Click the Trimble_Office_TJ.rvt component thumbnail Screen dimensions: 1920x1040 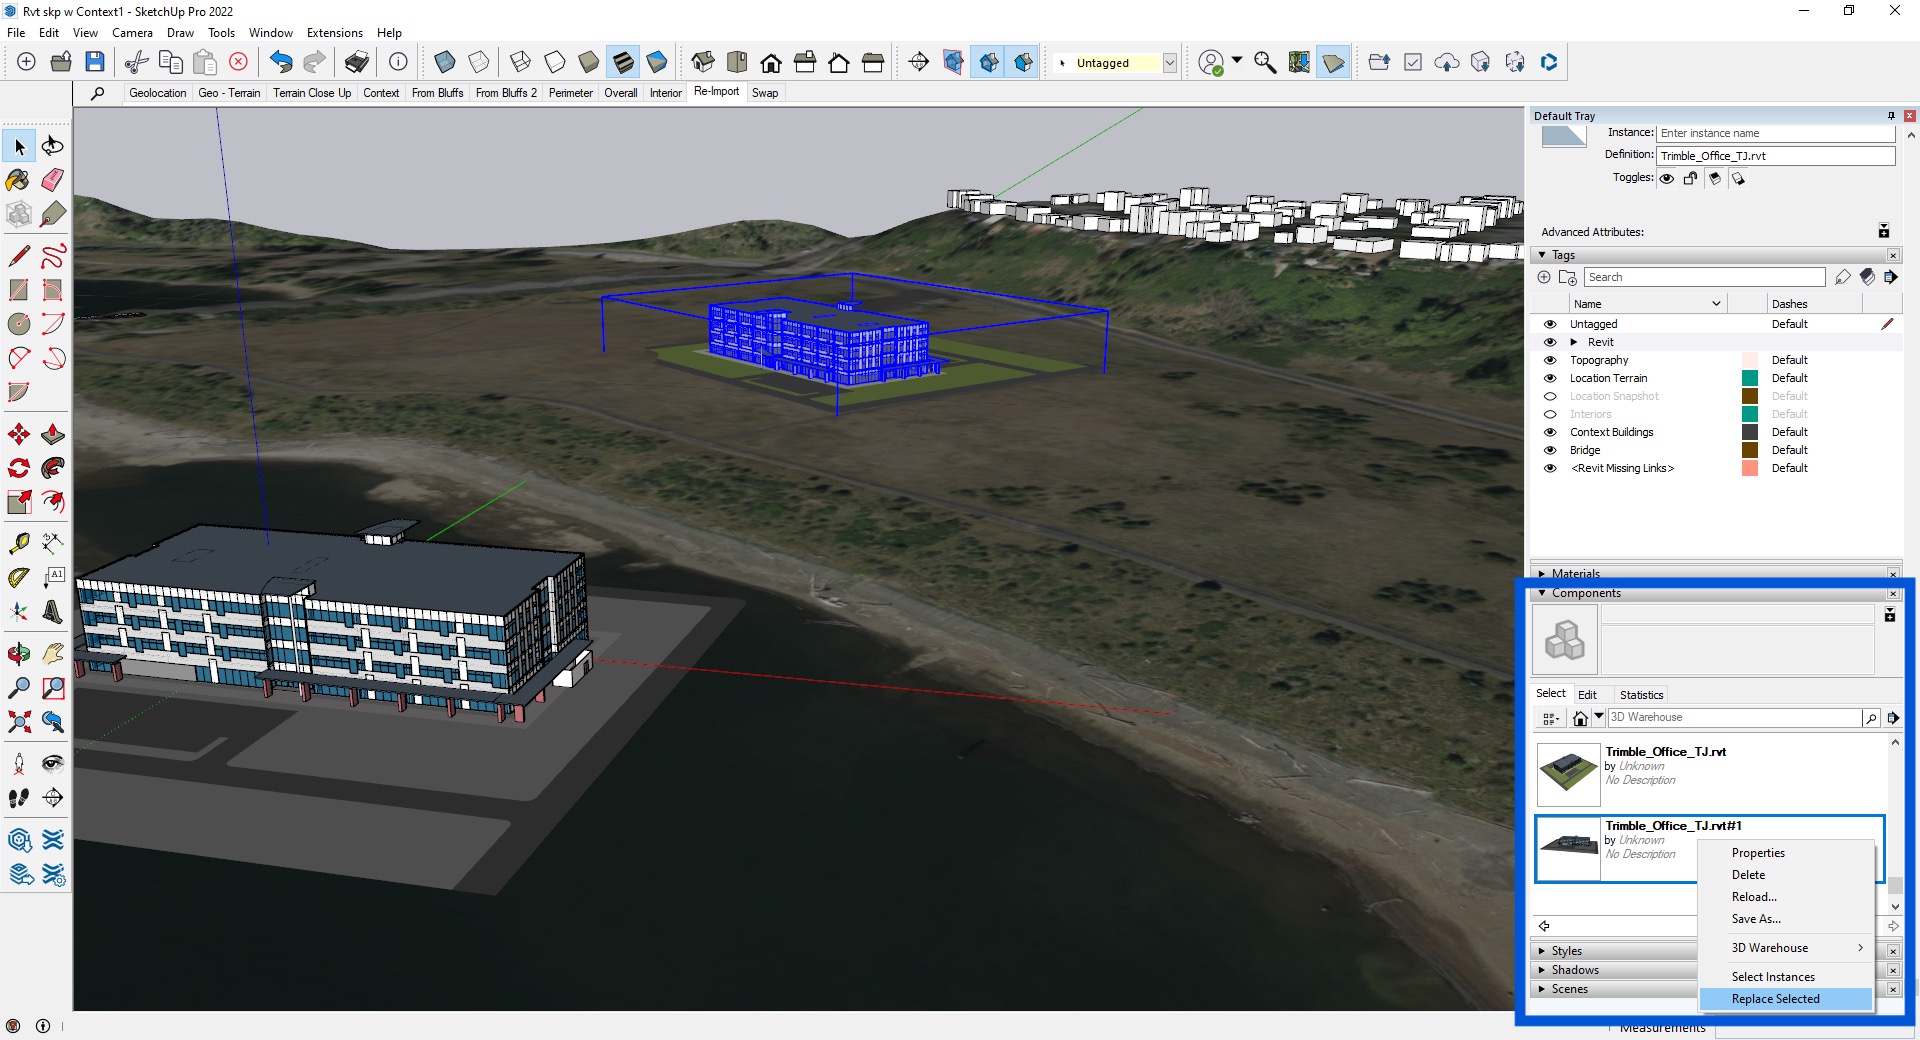(1567, 774)
